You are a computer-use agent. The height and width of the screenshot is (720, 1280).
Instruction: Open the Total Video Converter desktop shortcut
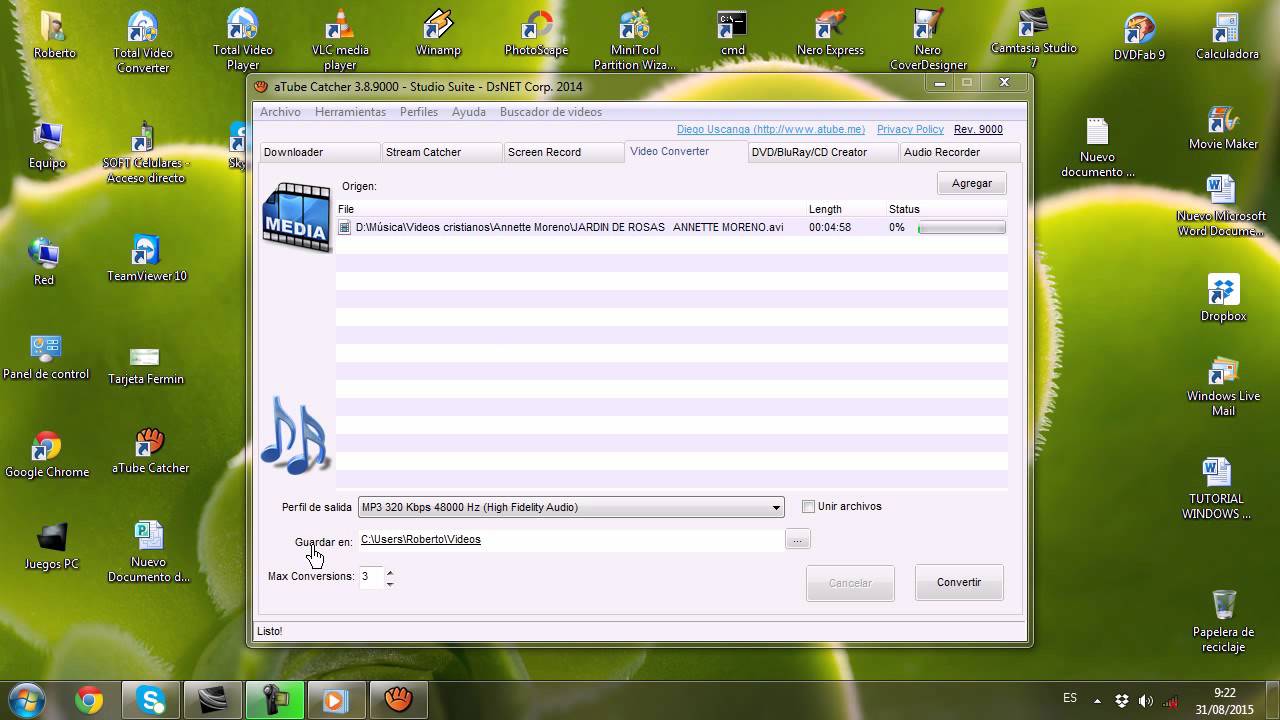tap(143, 42)
